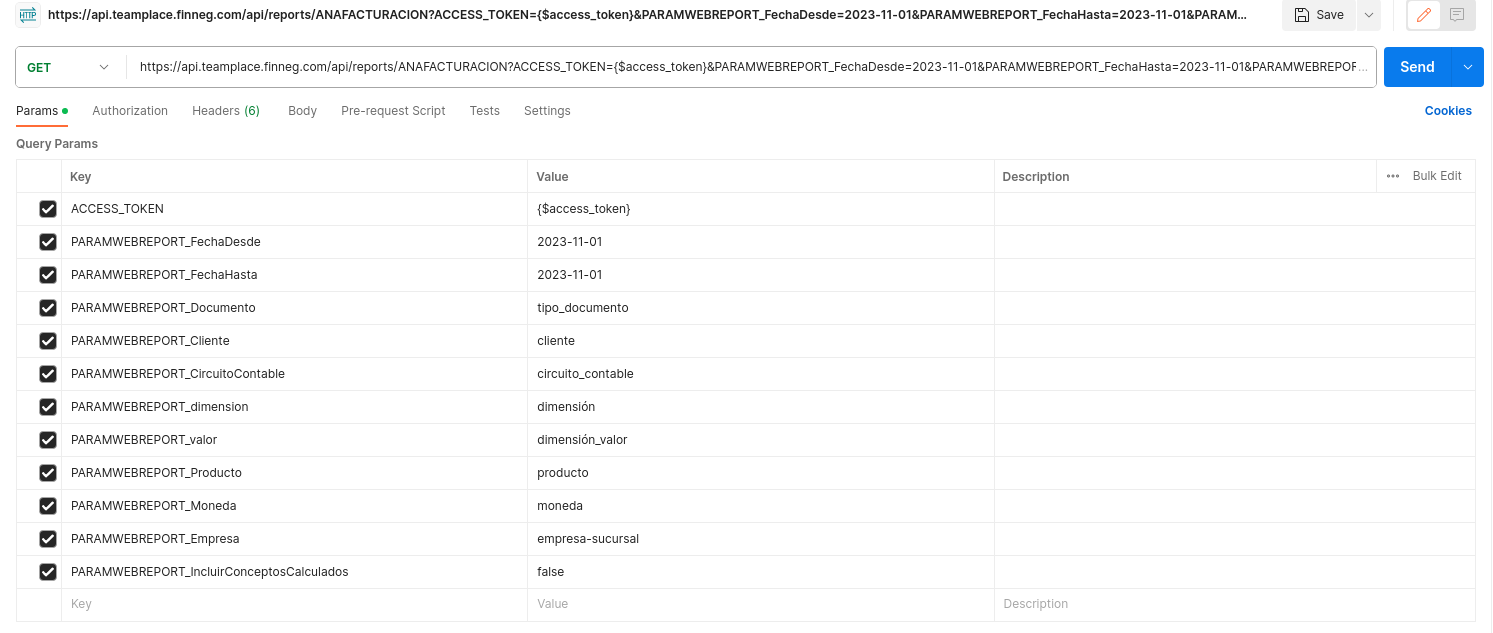Uncheck the PARAMWEBREPORT_Moneda row checkbox
The width and height of the screenshot is (1493, 633).
(47, 506)
